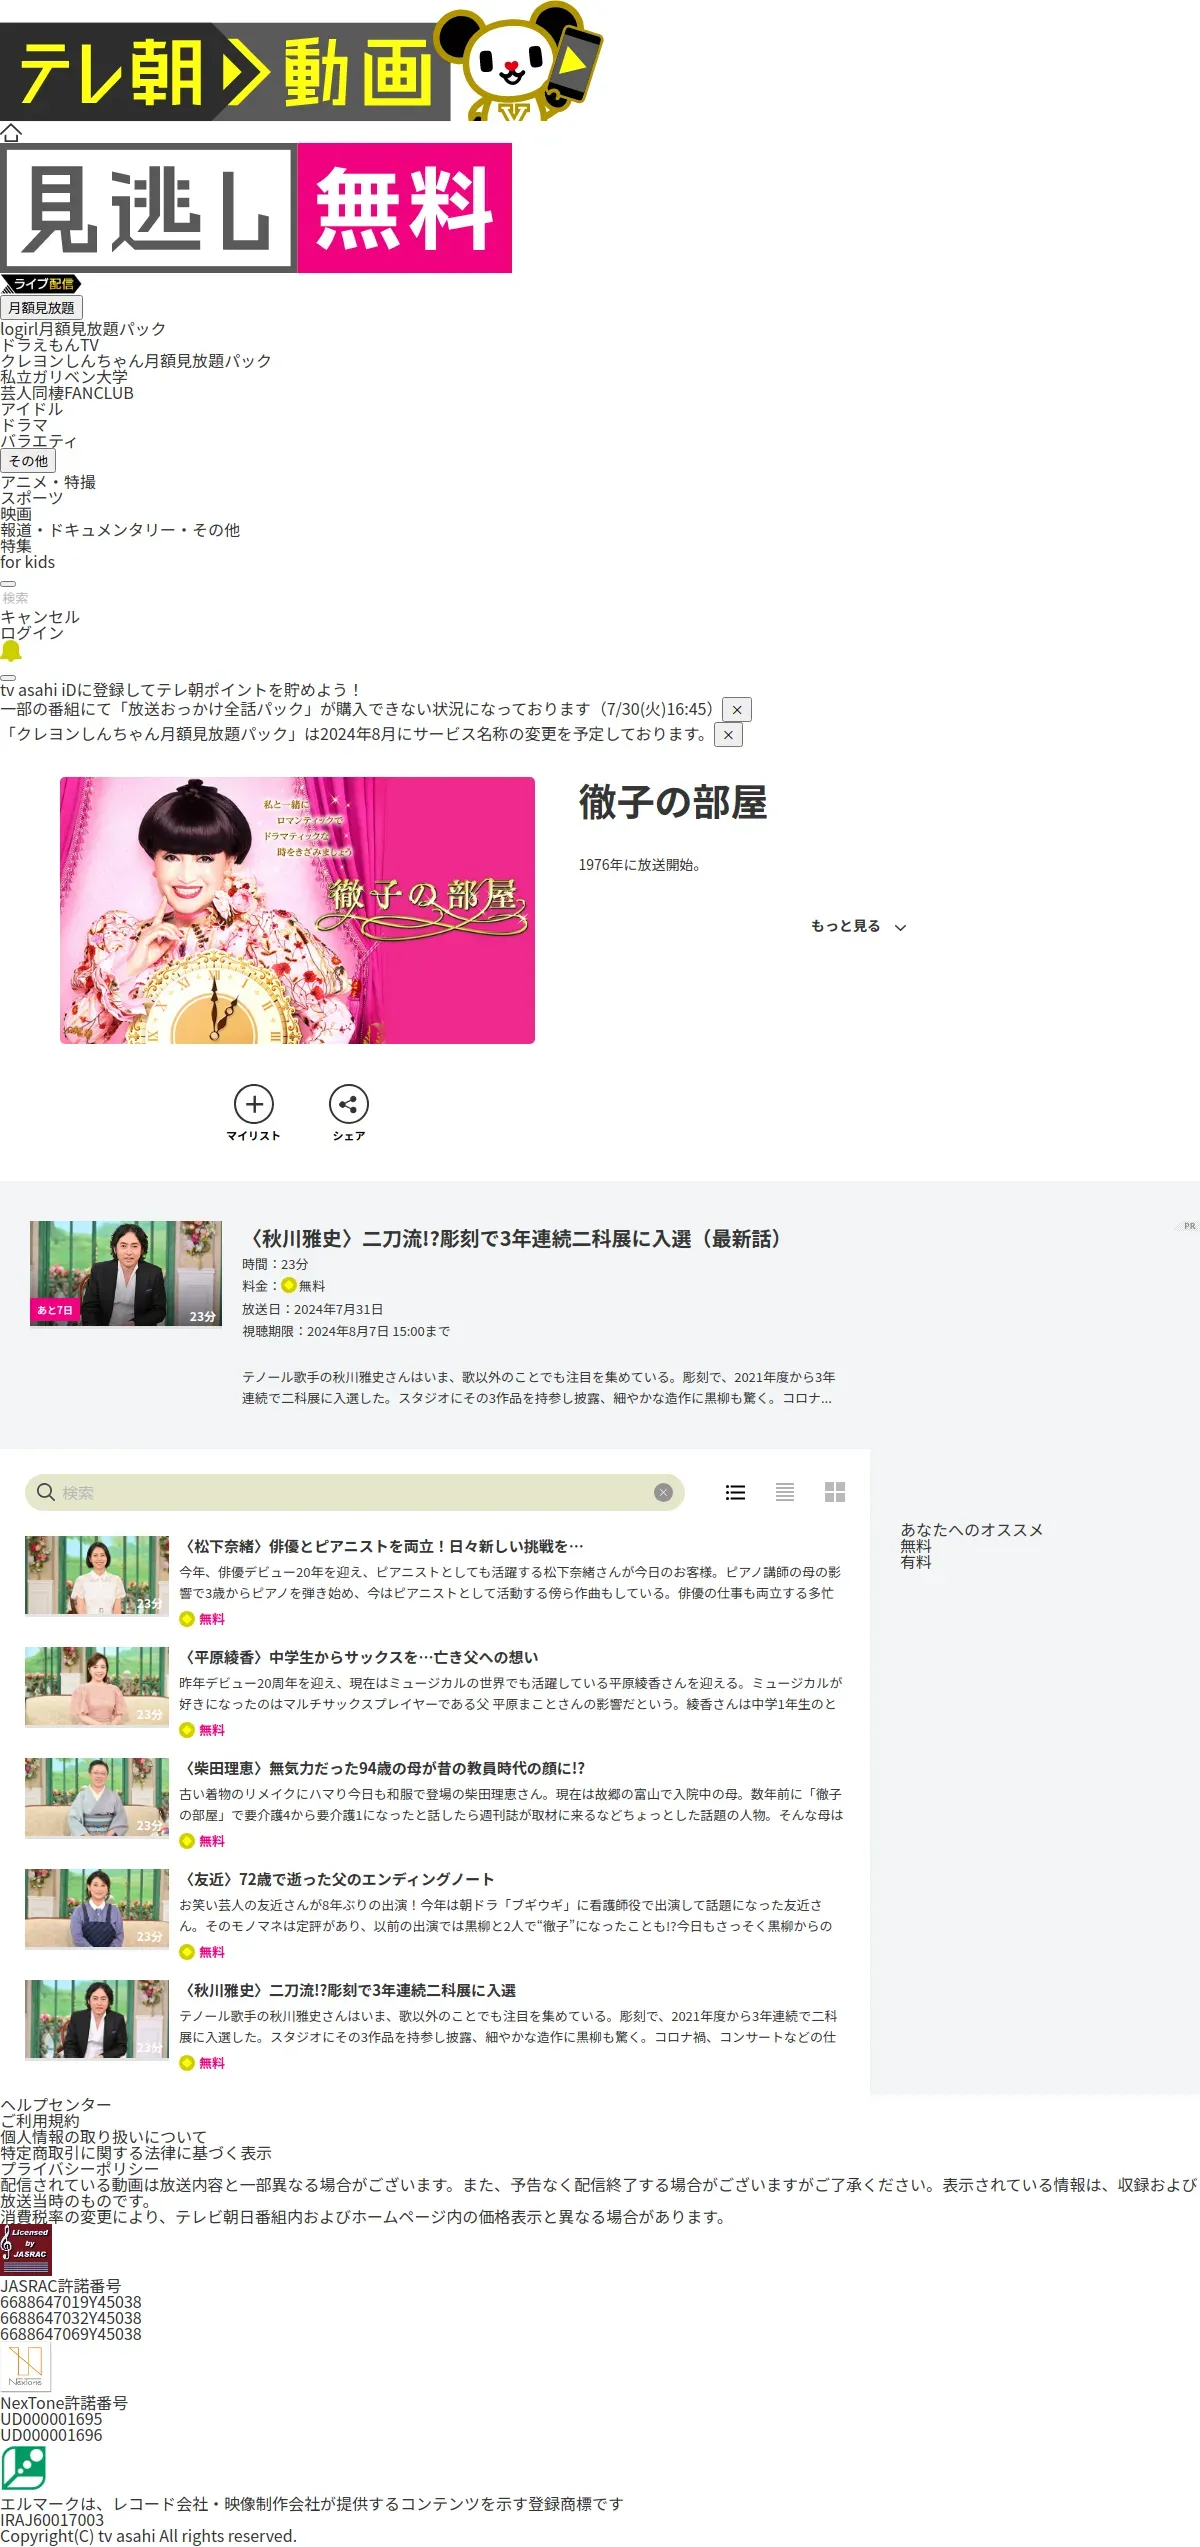Click the シェア share icon
This screenshot has height=2547, width=1200.
pos(349,1112)
